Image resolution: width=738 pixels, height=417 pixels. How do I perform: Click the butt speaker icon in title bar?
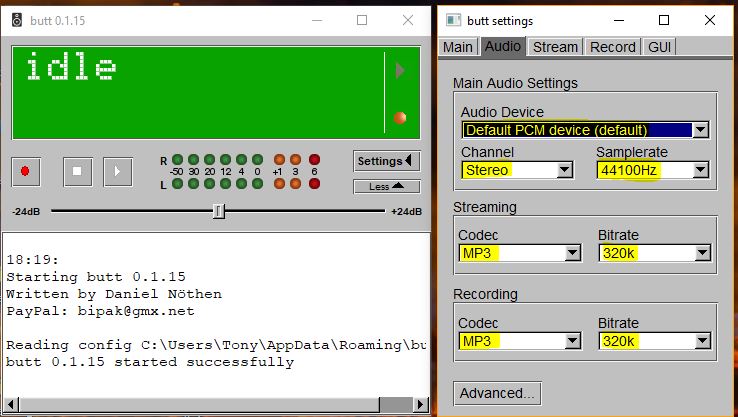17,20
